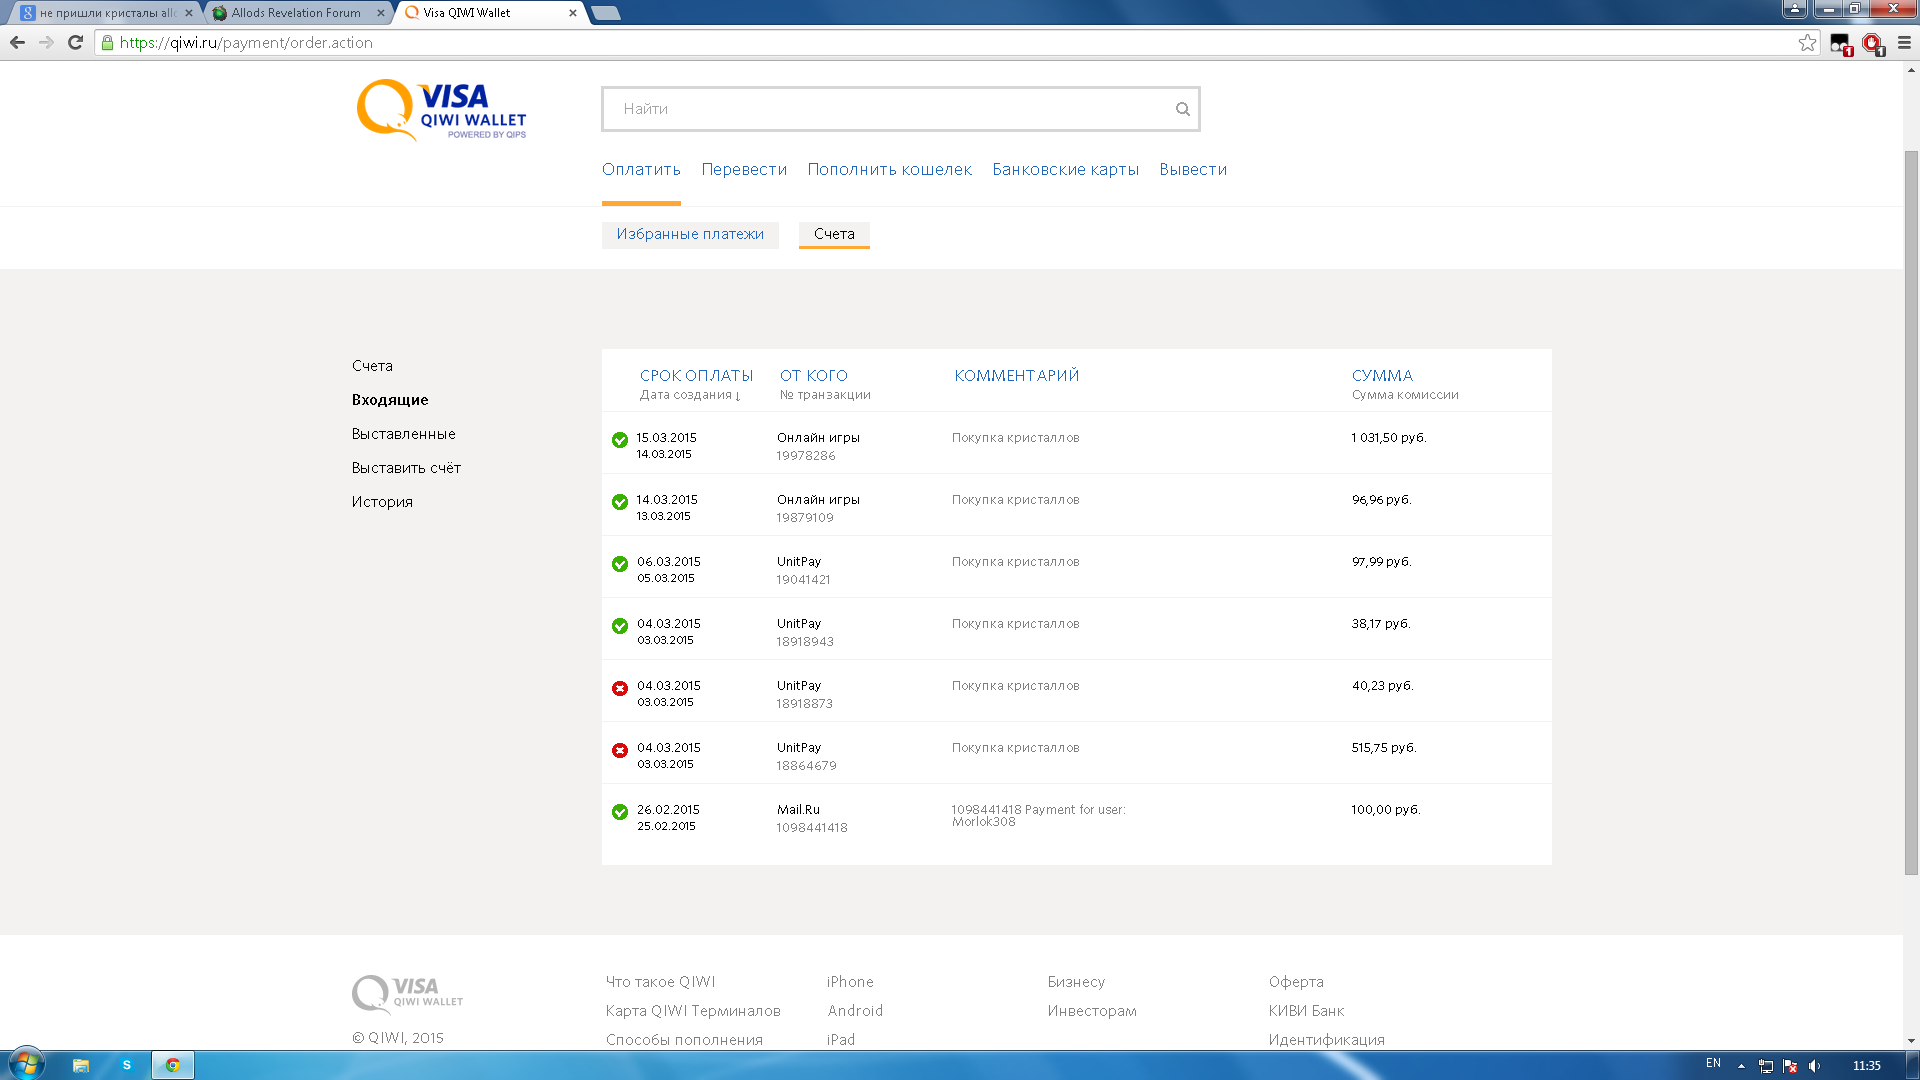Screen dimensions: 1920x1080
Task: Sort by Дата создания subheader
Action: click(689, 395)
